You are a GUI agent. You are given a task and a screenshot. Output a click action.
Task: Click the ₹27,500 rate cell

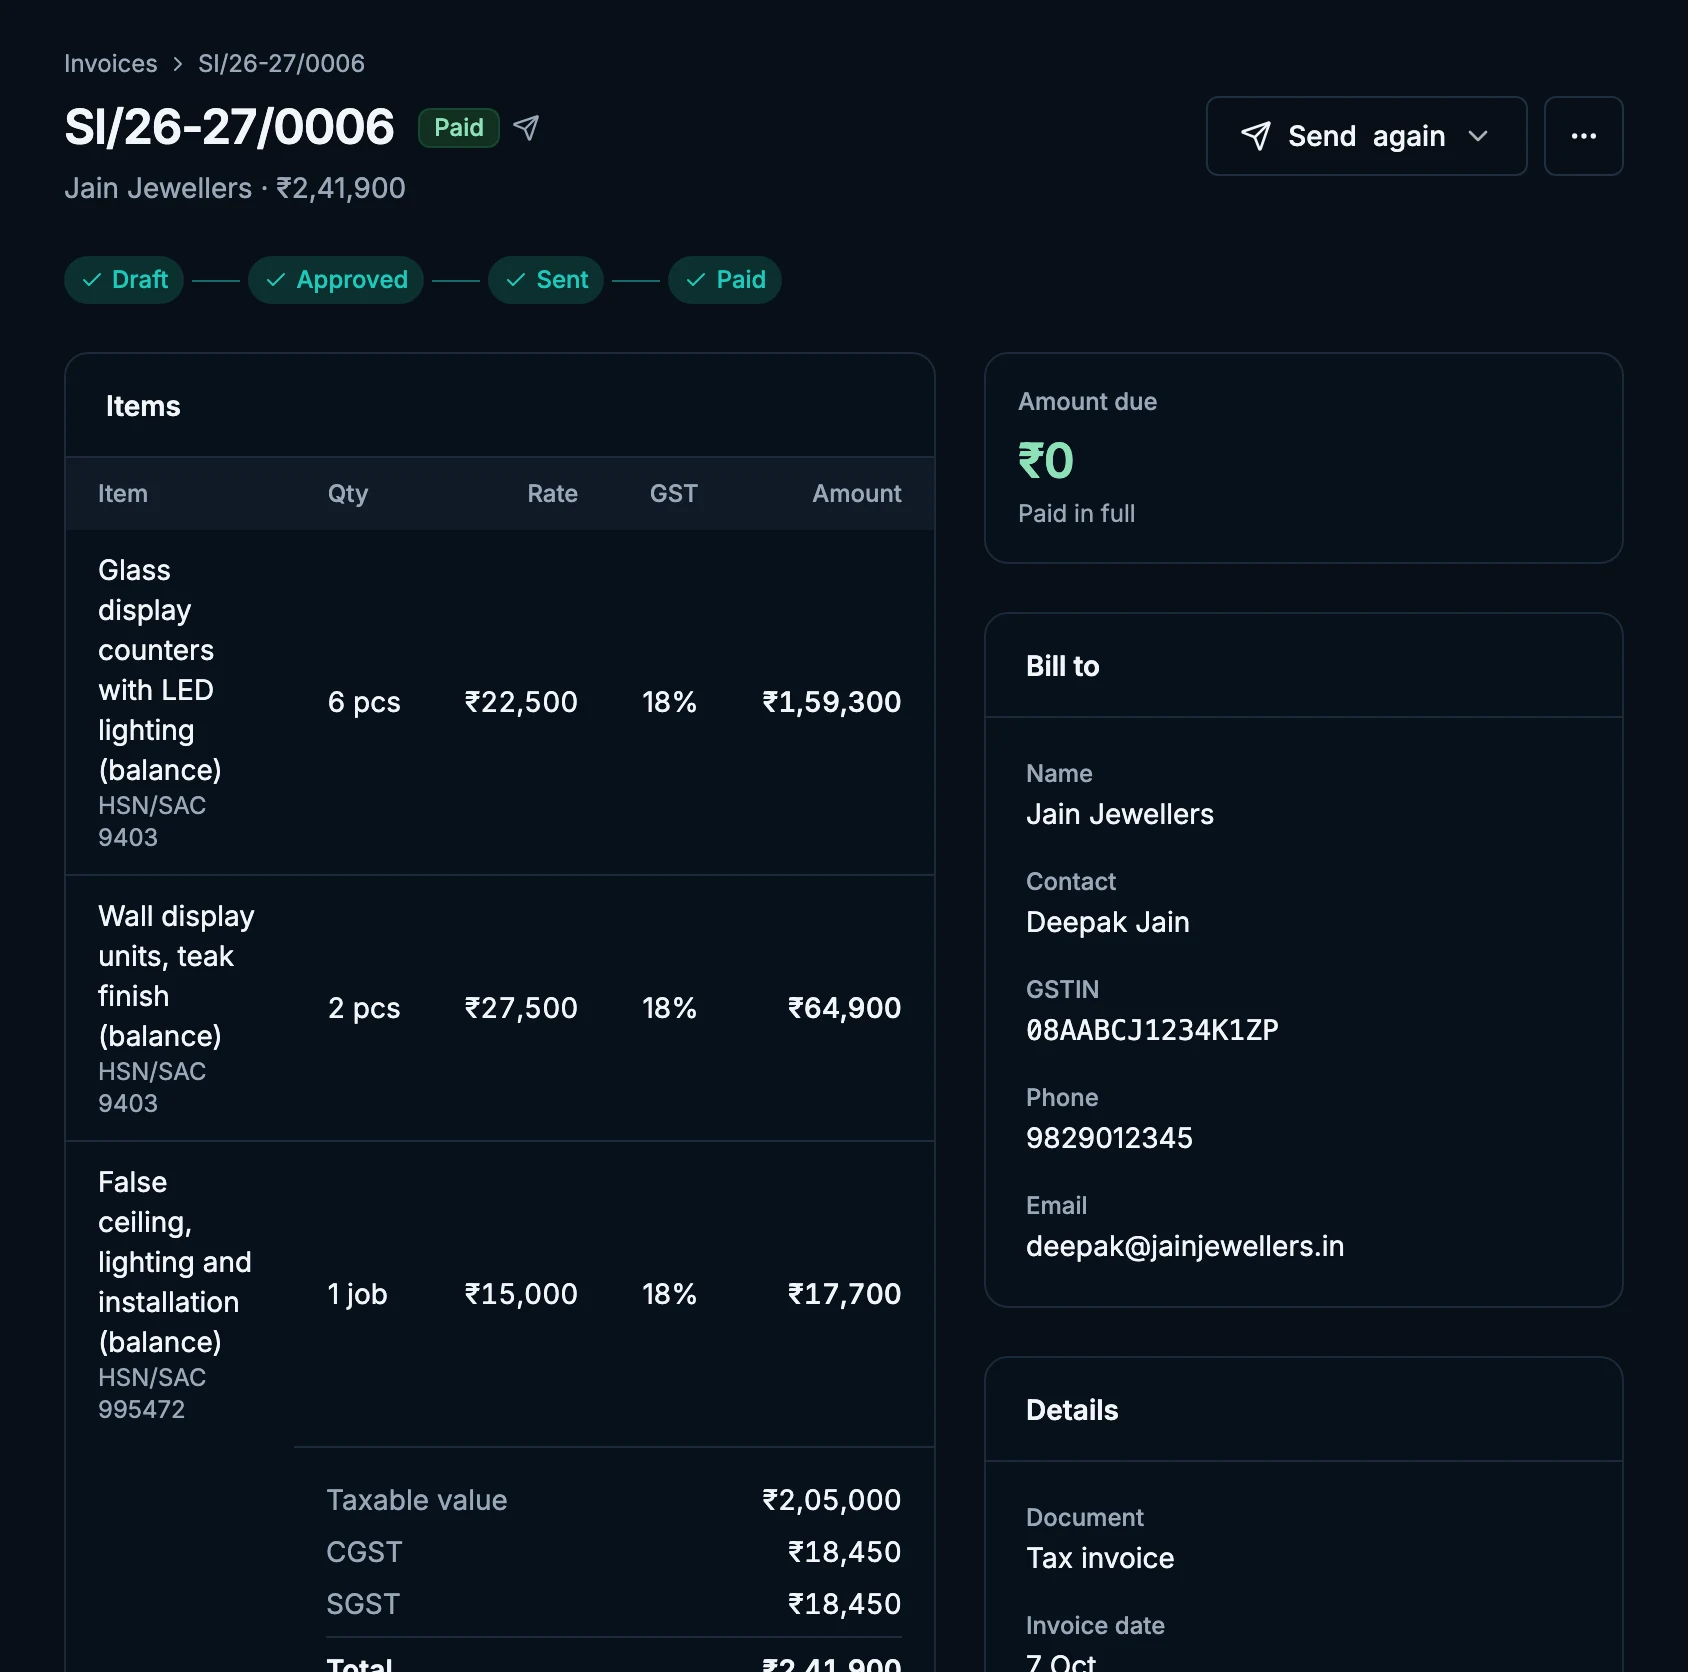click(521, 1008)
